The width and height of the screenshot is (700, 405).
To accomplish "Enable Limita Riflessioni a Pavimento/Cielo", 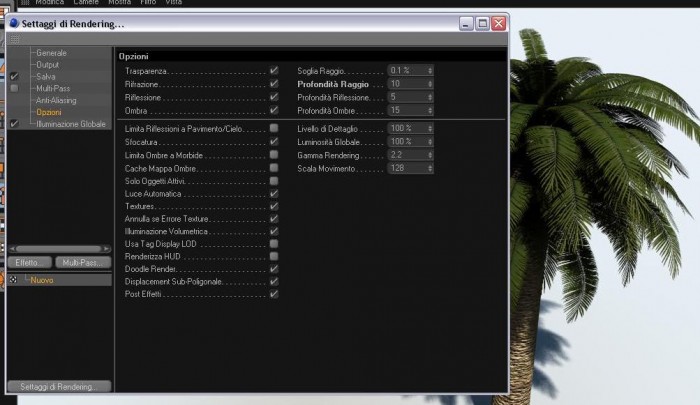I will [274, 128].
